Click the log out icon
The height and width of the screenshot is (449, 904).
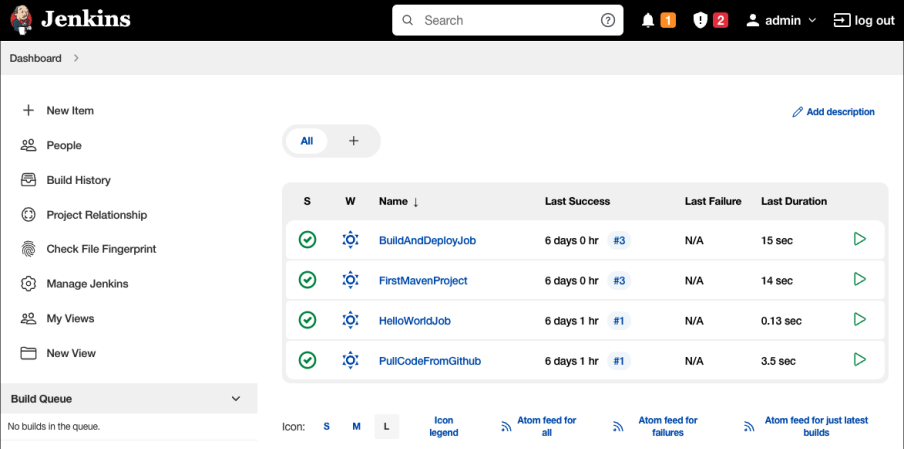click(x=842, y=21)
